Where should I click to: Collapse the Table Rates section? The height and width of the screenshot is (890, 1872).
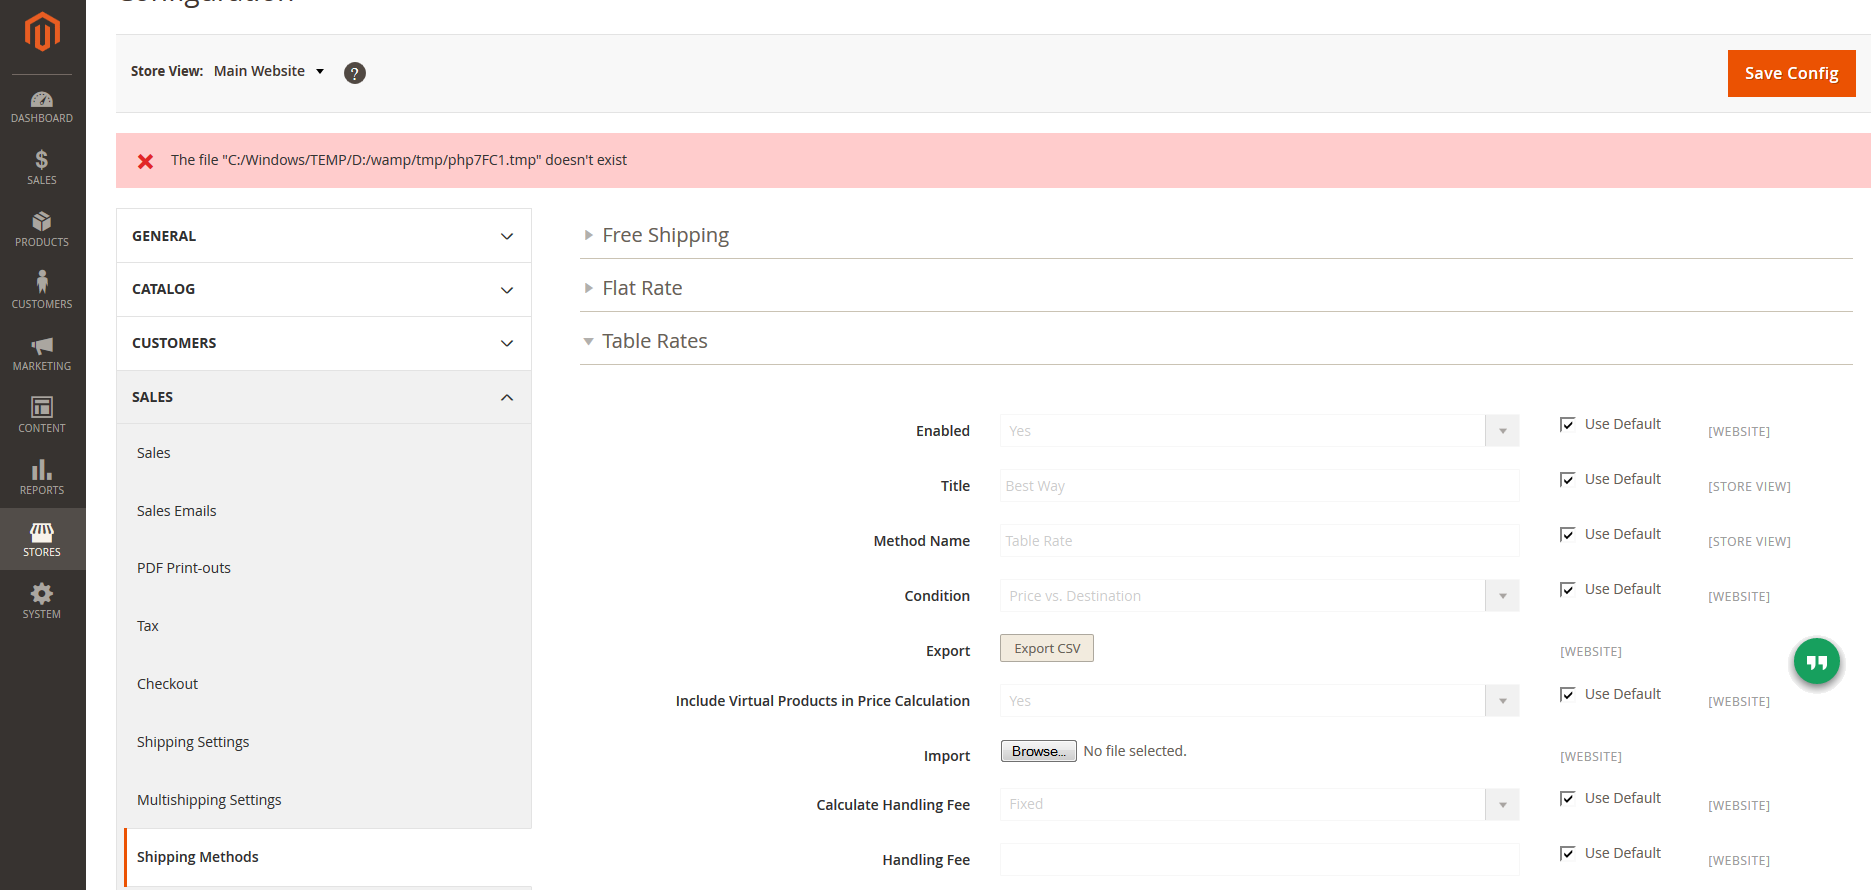(x=654, y=341)
